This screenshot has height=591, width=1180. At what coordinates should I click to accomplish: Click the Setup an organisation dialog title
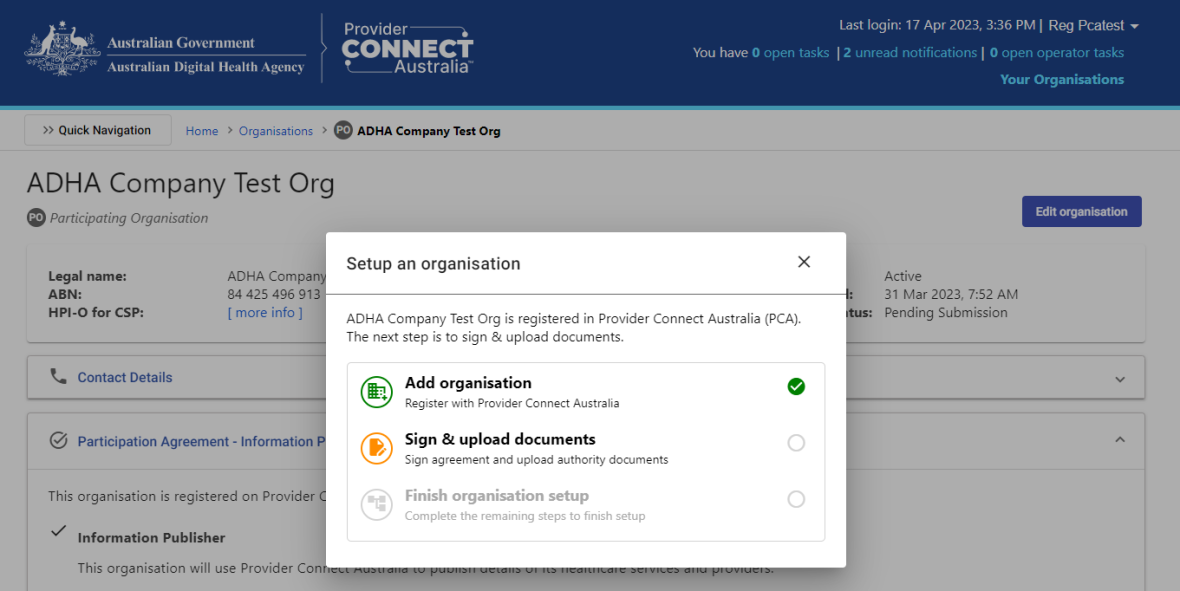point(433,264)
